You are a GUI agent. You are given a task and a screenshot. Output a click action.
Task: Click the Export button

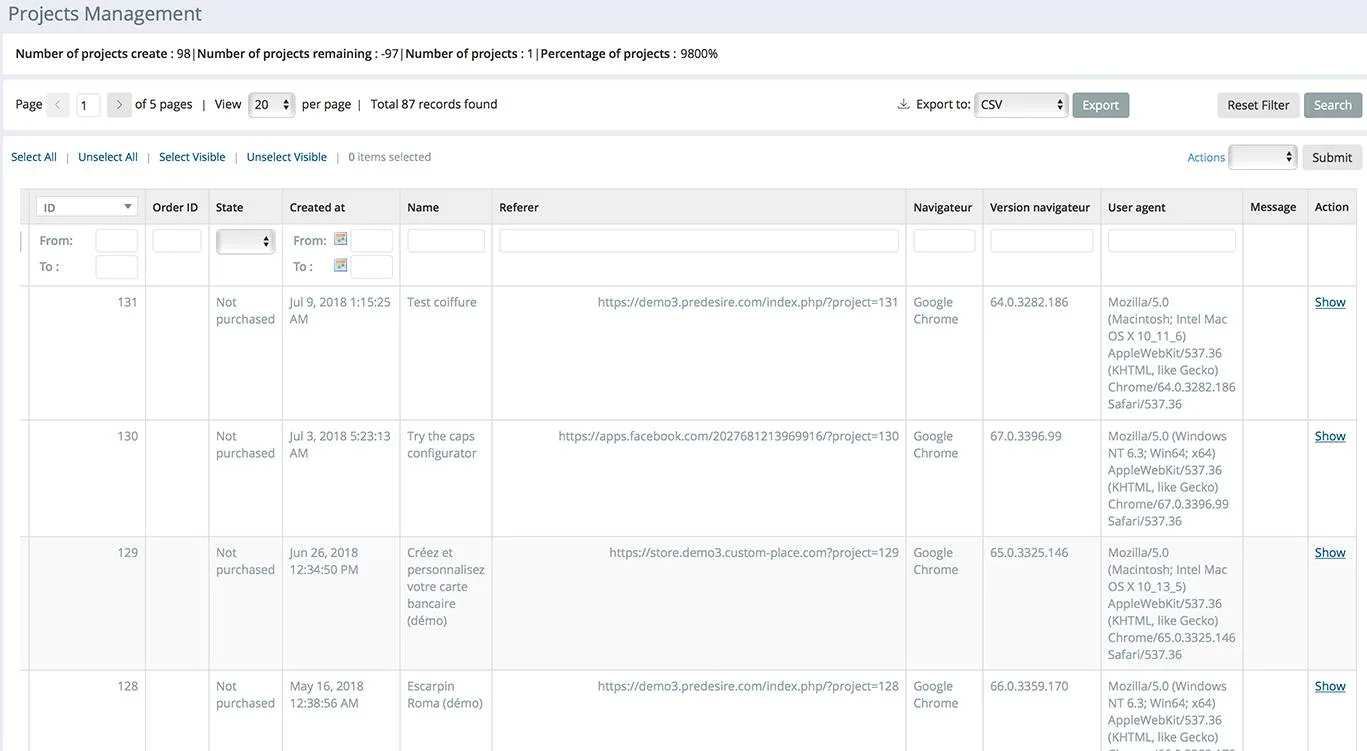(x=1100, y=105)
